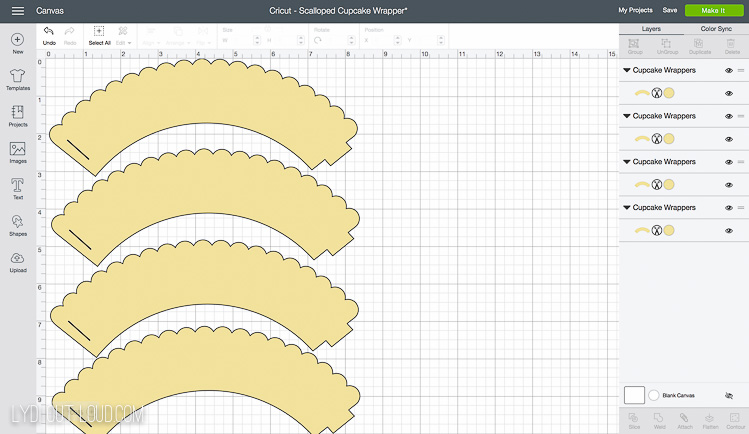
Task: Open the hamburger main menu
Action: pos(18,11)
